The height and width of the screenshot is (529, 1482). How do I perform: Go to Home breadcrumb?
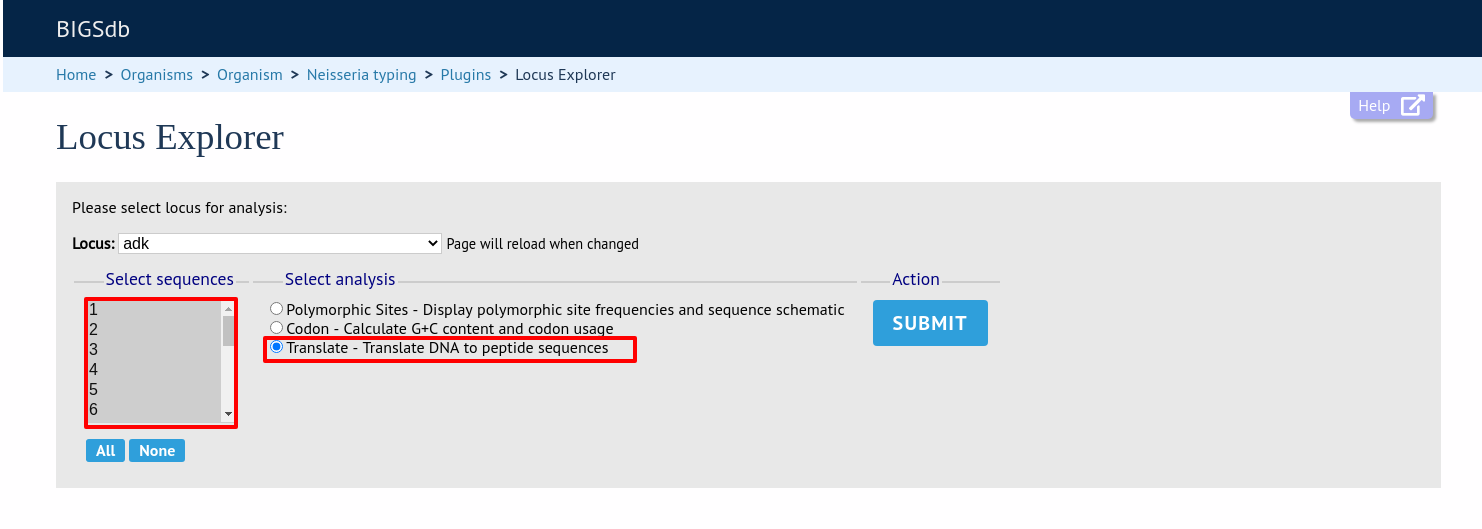(x=76, y=75)
